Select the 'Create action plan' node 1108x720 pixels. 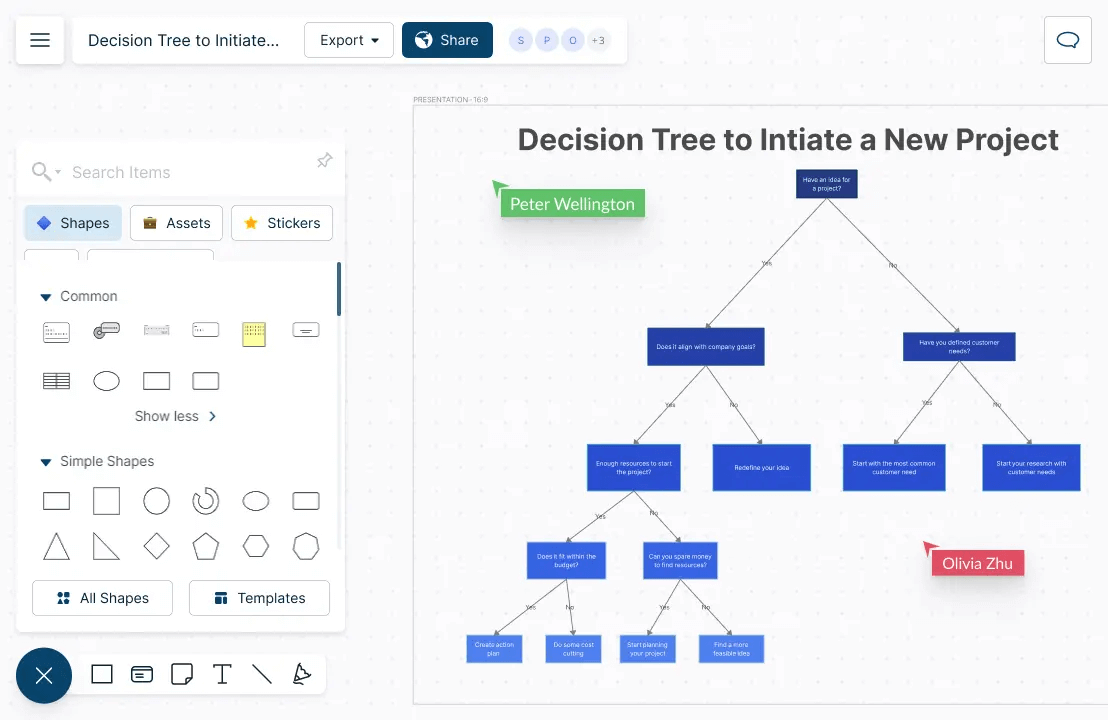click(x=494, y=649)
